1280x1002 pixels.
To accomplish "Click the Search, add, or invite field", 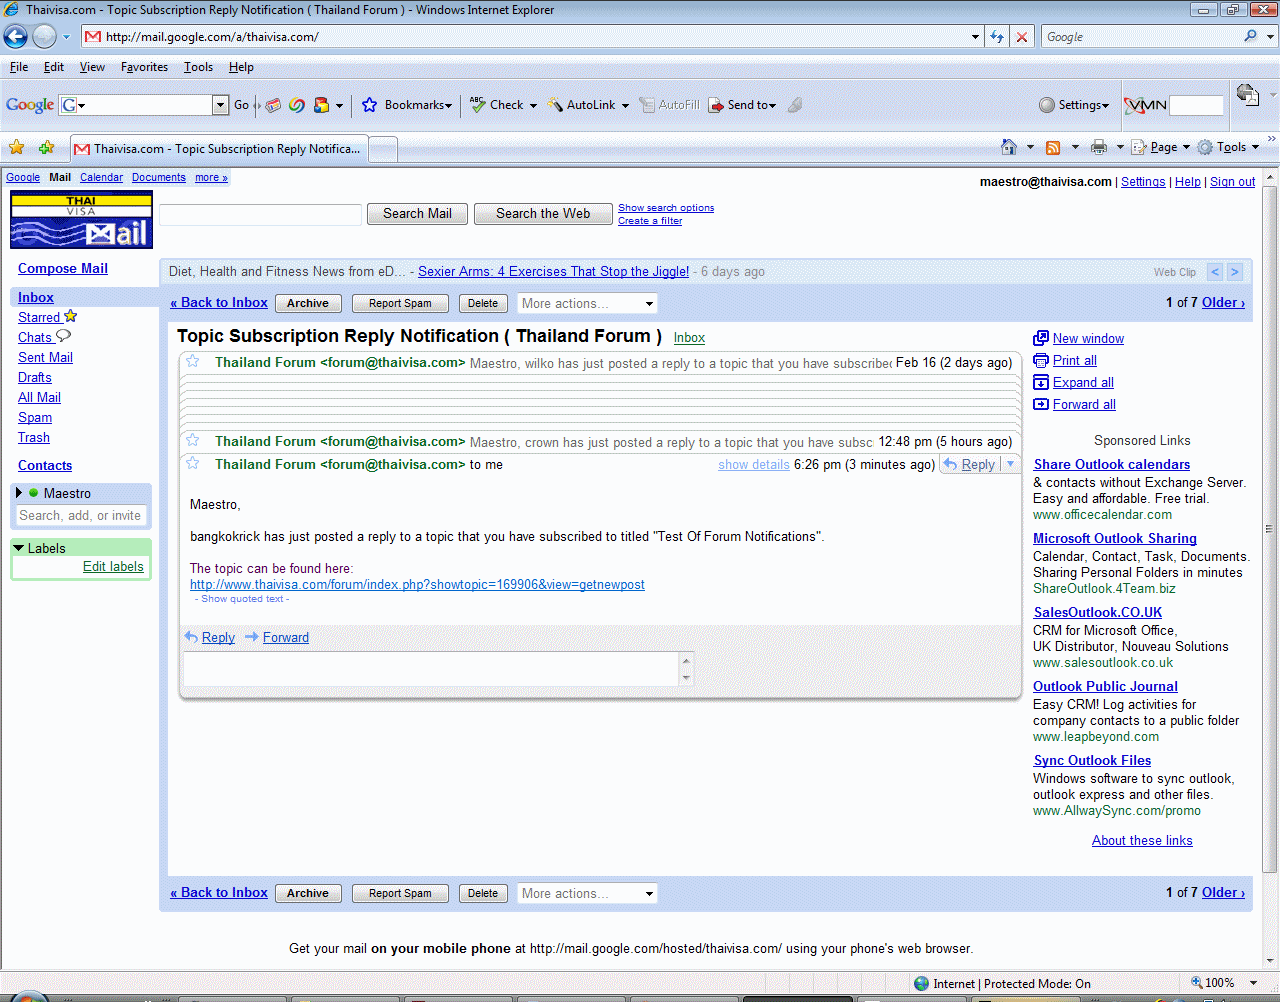I will pyautogui.click(x=81, y=516).
